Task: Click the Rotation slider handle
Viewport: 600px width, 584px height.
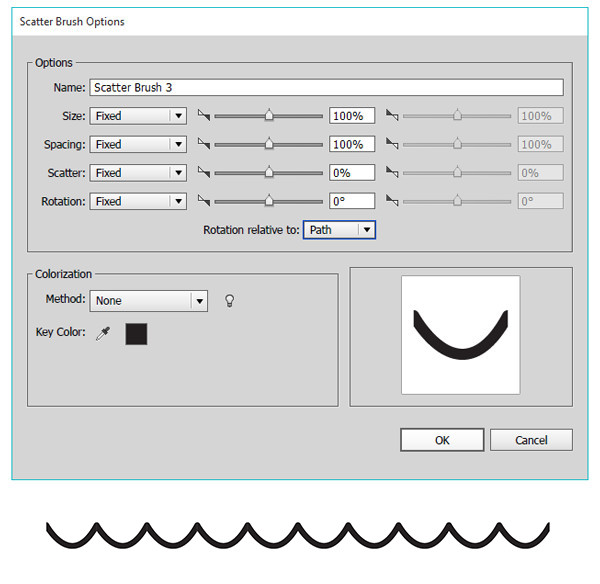Action: click(x=269, y=200)
